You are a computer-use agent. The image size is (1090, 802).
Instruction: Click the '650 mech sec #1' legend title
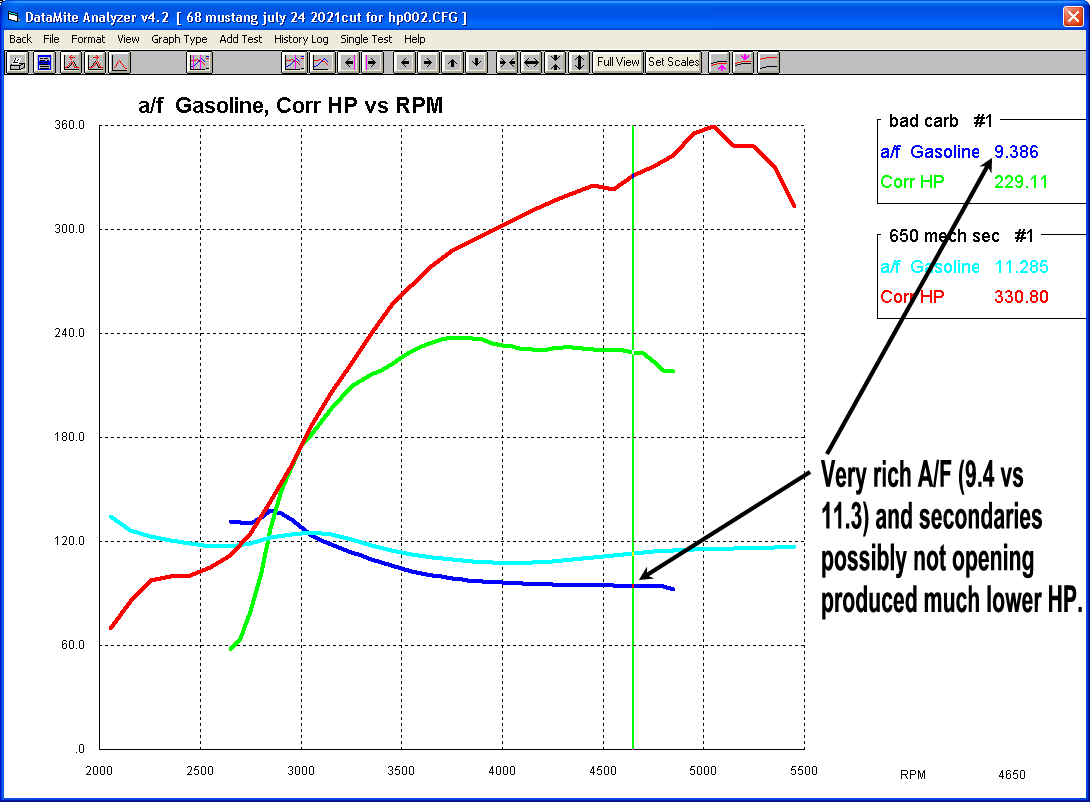[961, 236]
